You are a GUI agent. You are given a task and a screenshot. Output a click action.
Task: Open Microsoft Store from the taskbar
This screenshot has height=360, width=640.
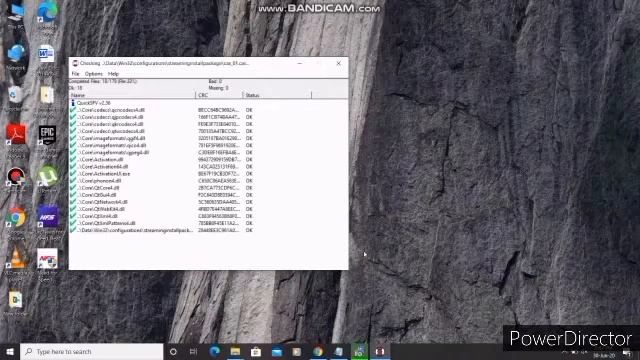click(x=256, y=351)
